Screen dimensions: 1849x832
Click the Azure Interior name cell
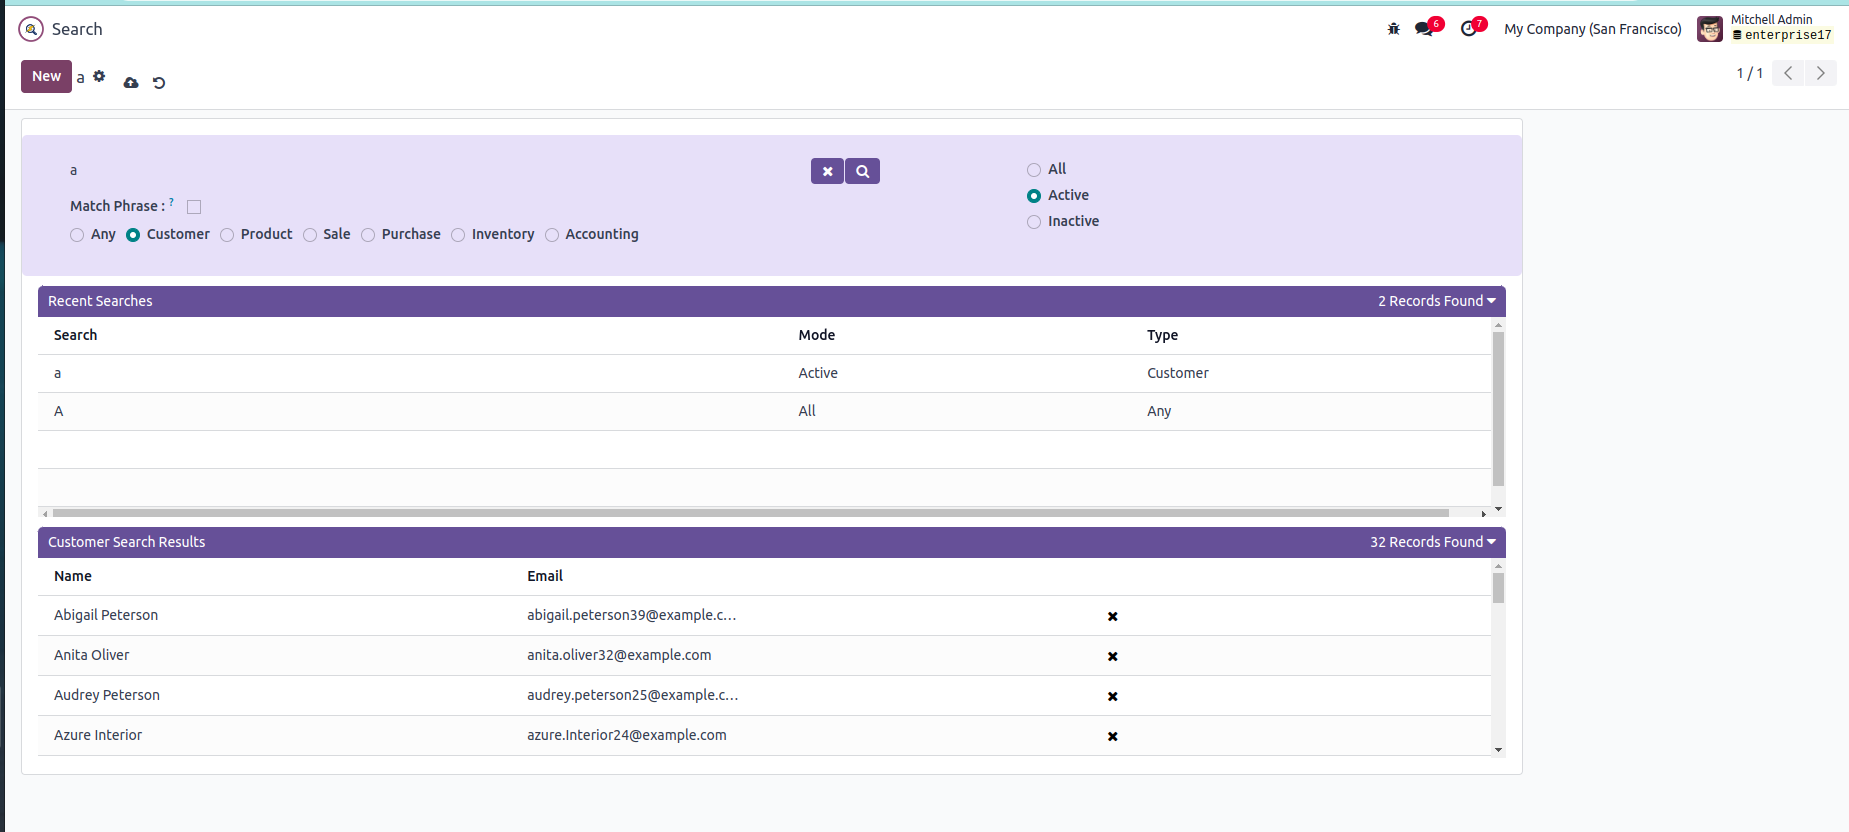[x=98, y=735]
